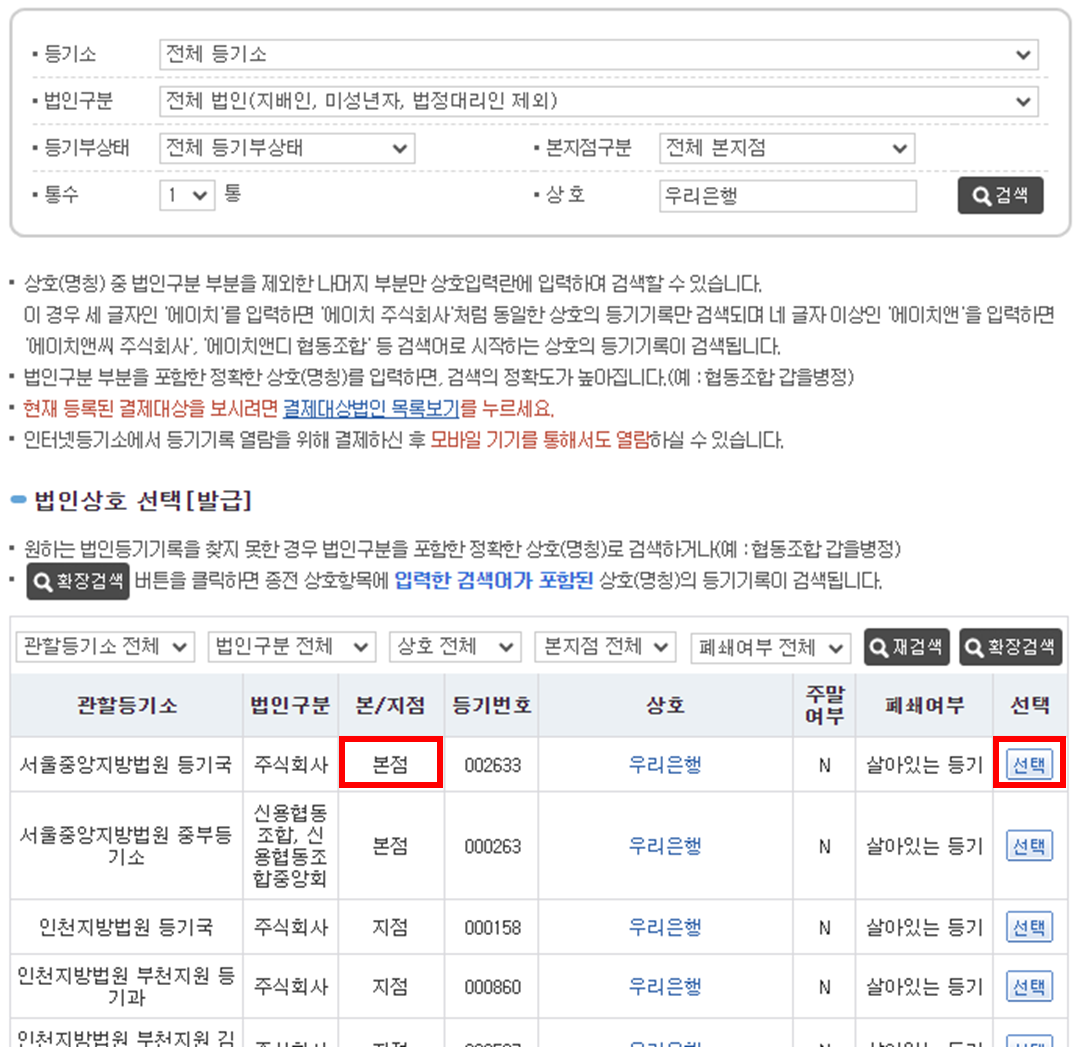Click the 서울중앙지방법원 중부등기소 cell
This screenshot has width=1075, height=1047.
click(x=127, y=846)
